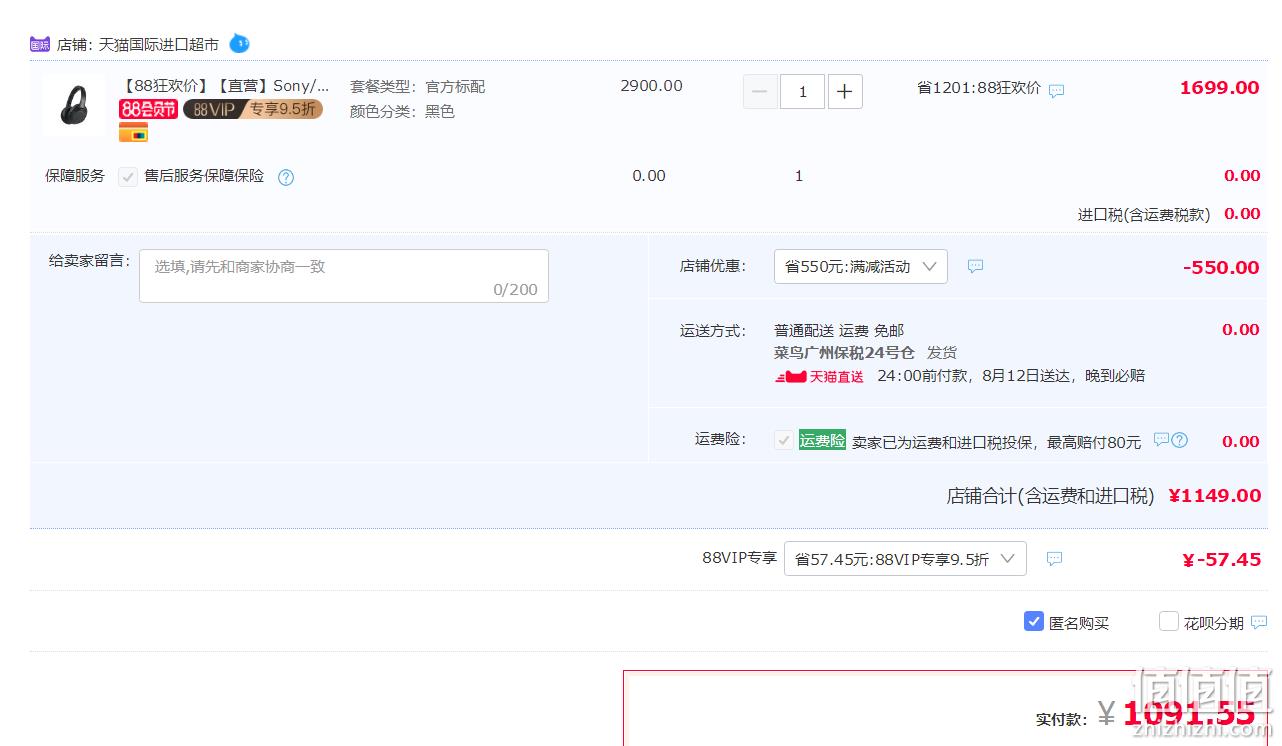Click the -550.00 store discount amount
The image size is (1282, 746).
point(1221,268)
